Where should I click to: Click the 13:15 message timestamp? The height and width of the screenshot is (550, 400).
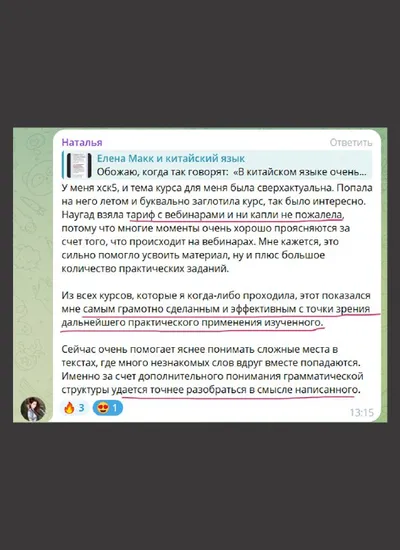[x=361, y=412]
